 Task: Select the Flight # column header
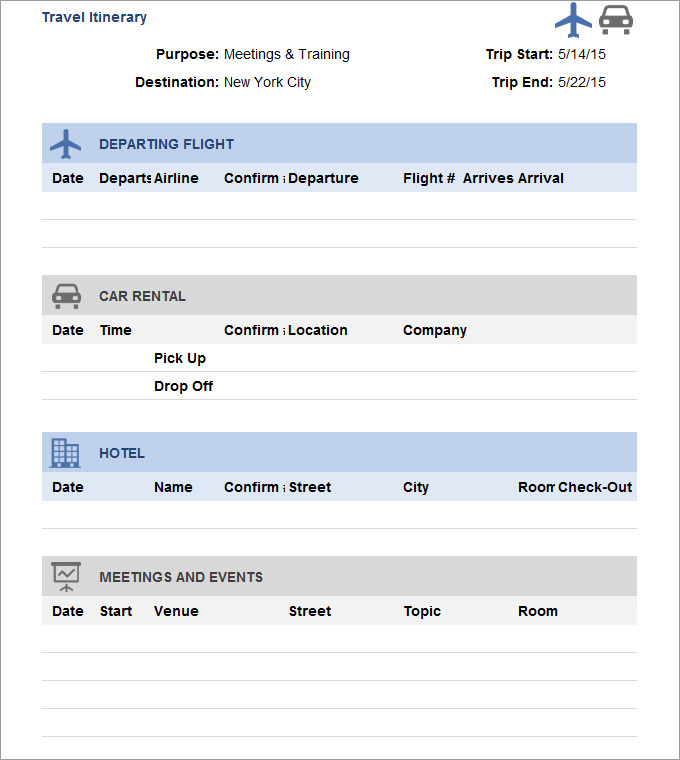click(x=429, y=179)
